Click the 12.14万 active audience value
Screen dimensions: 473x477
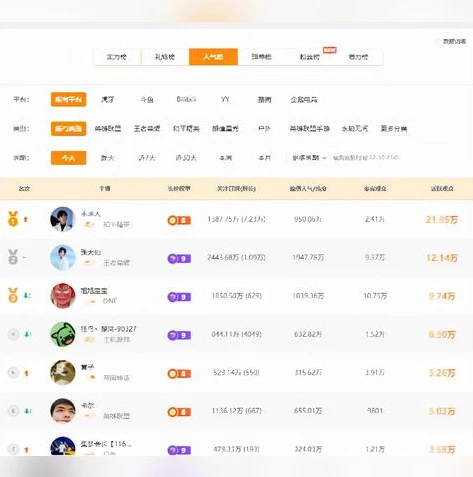point(442,258)
